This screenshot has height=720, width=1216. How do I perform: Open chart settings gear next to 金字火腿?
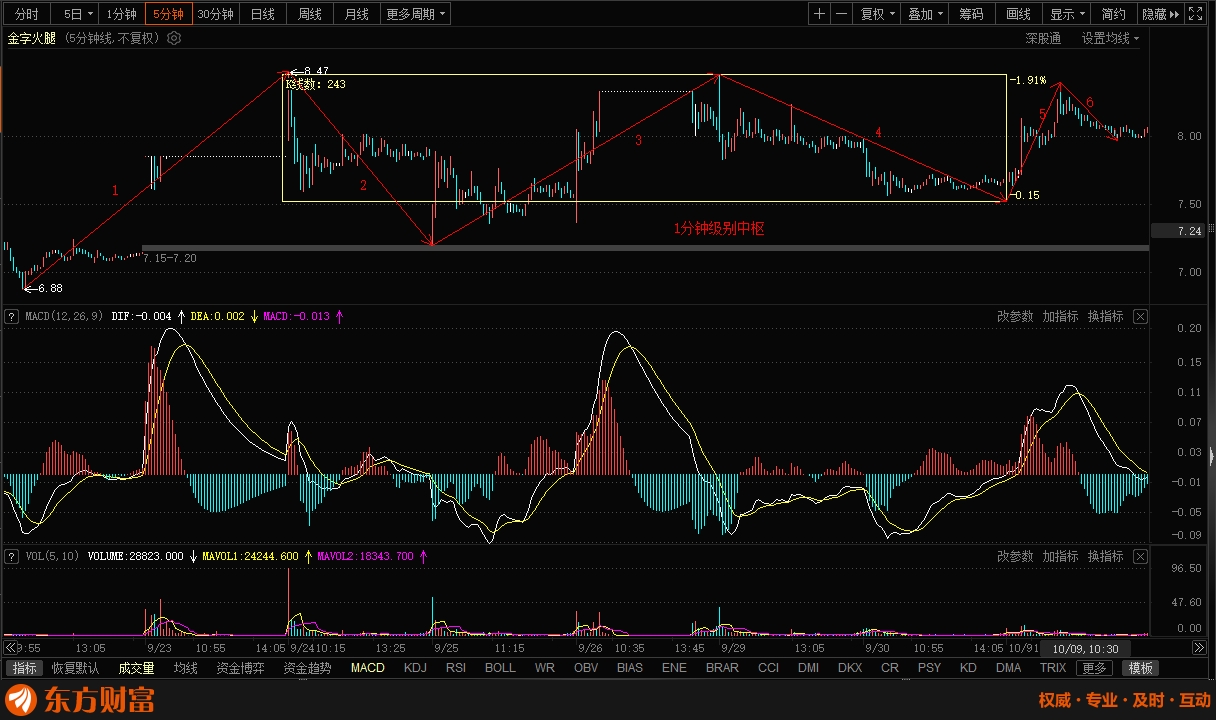174,38
